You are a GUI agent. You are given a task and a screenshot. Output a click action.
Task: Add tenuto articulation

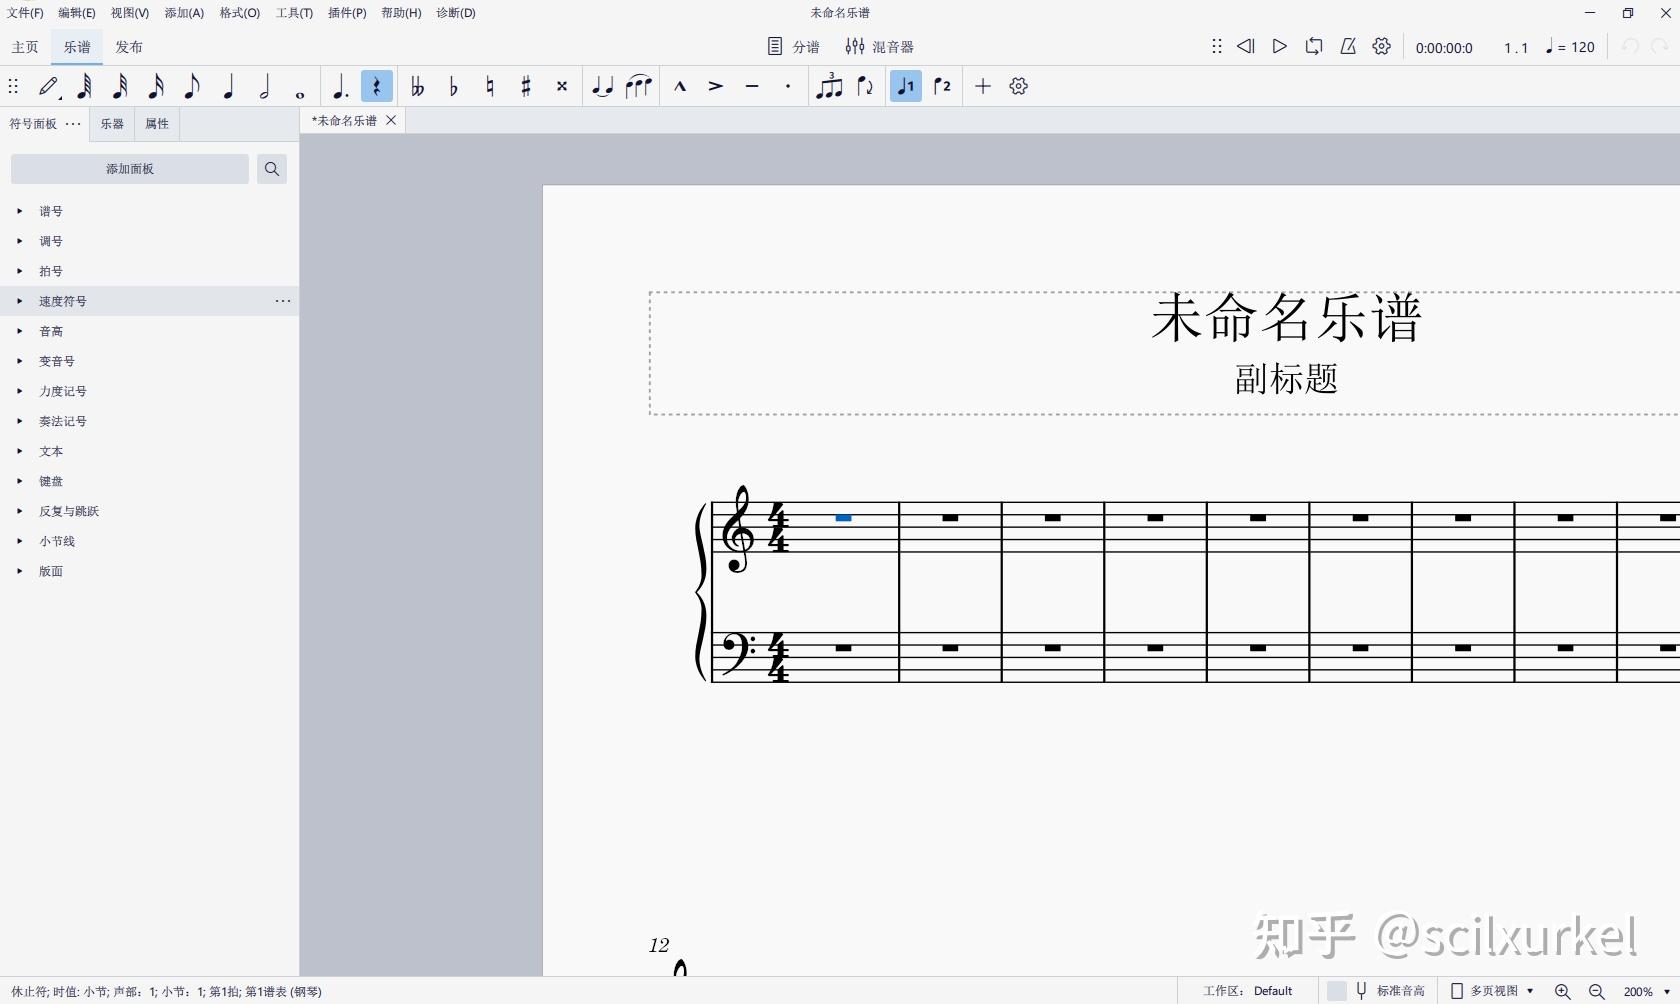coord(752,87)
